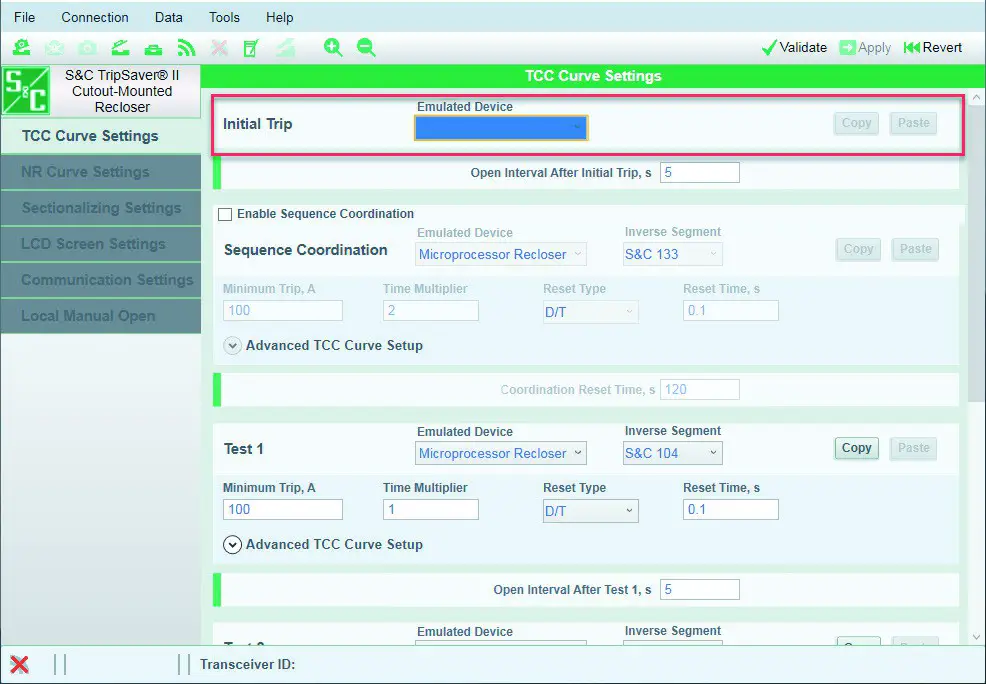Open Test 1 Reset Type dropdown
The height and width of the screenshot is (684, 986).
[x=590, y=510]
